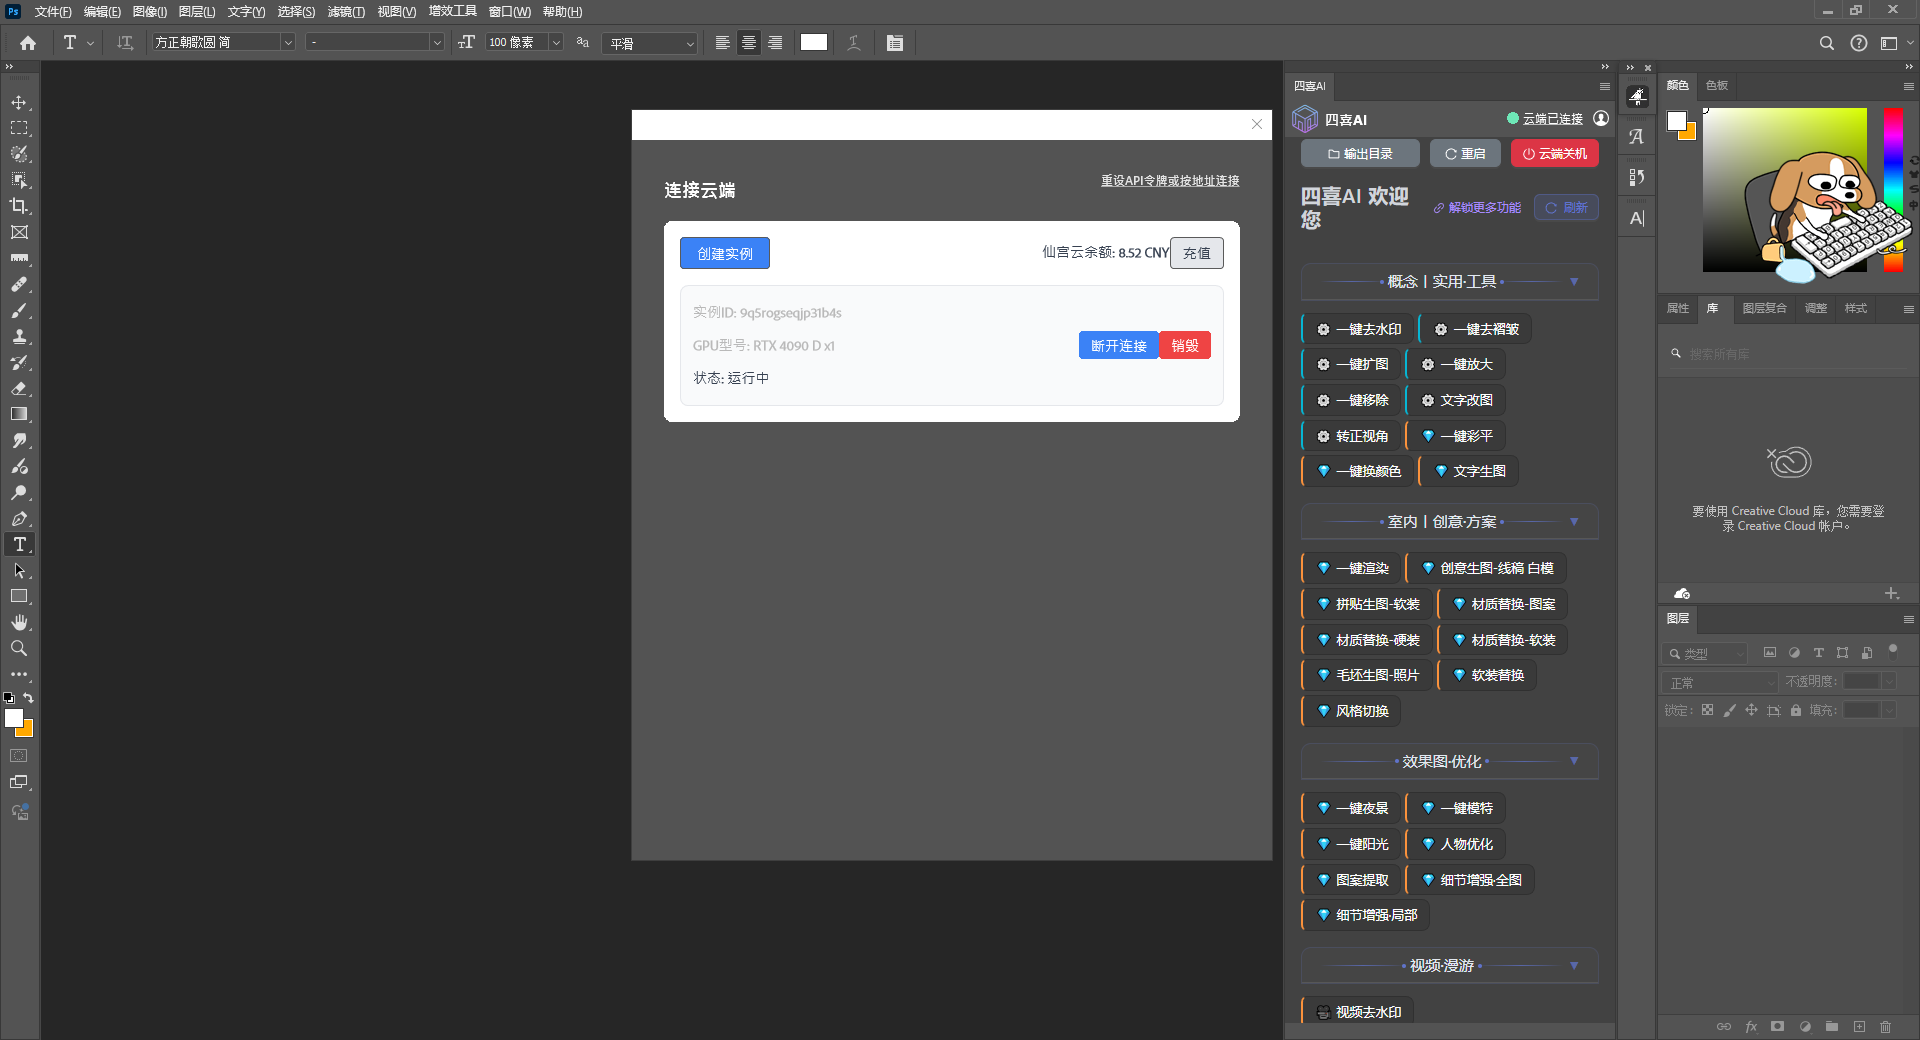
Task: Click the user account icon in 四喜AI panel
Action: (1601, 118)
